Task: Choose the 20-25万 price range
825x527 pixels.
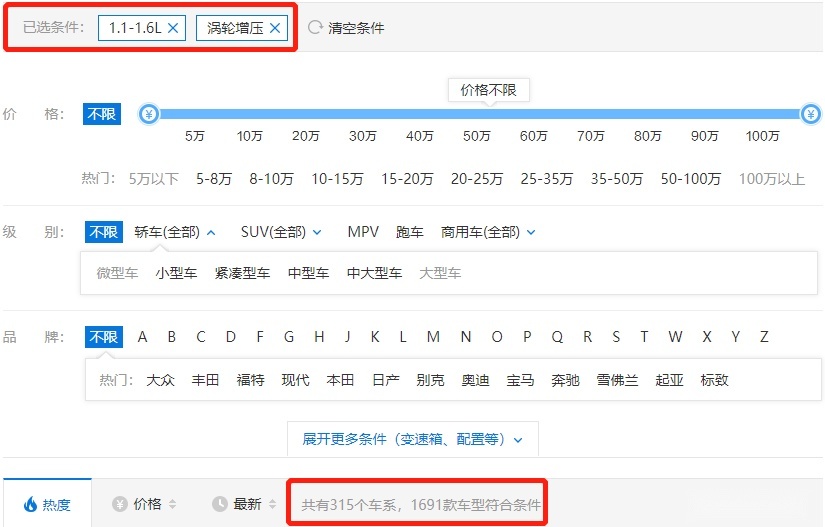Action: tap(477, 179)
